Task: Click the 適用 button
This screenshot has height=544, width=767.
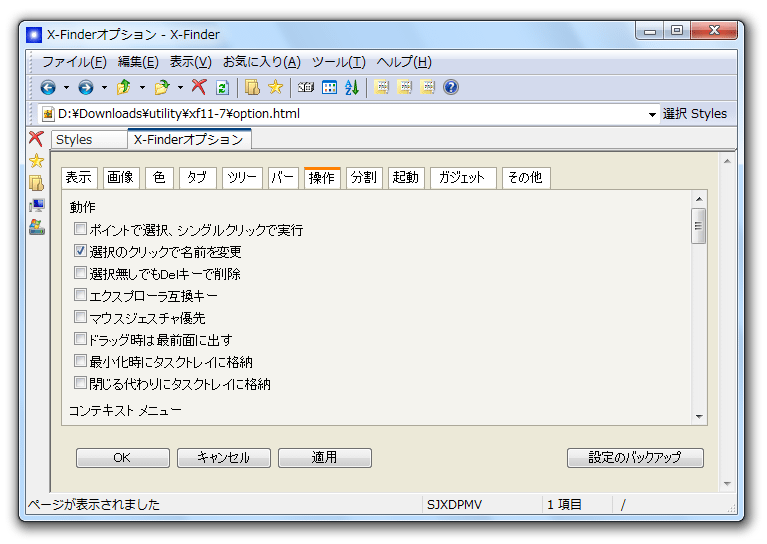Action: coord(324,457)
